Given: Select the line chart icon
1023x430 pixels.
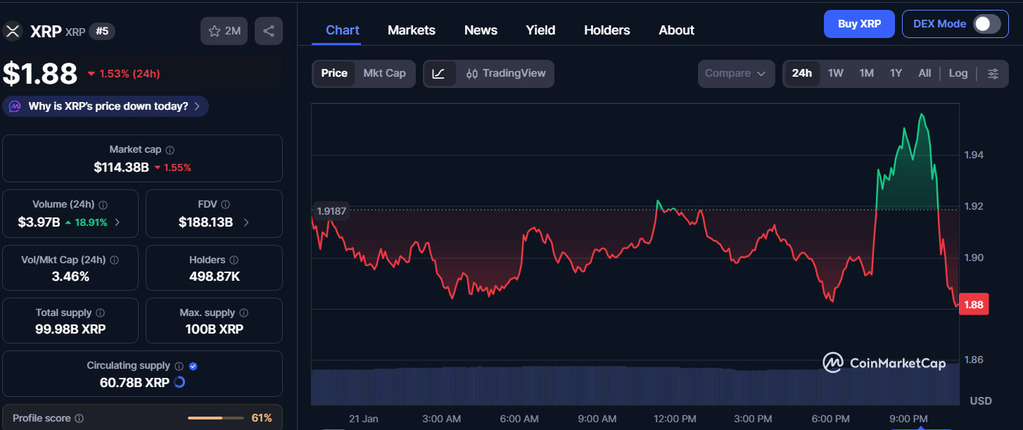Looking at the screenshot, I should click(x=439, y=73).
